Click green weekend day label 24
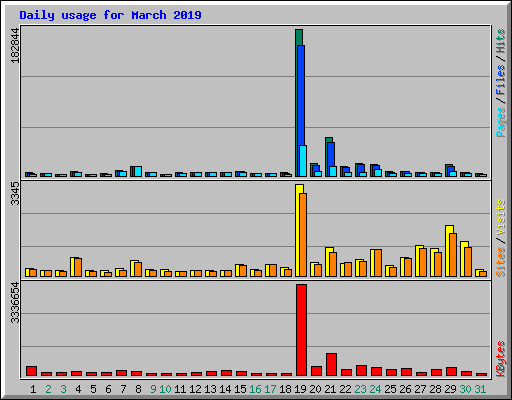 point(375,389)
